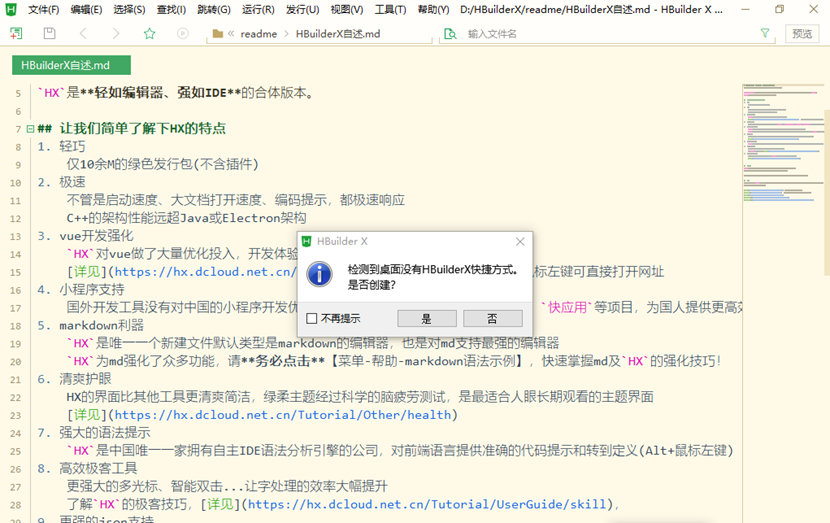This screenshot has height=523, width=830.
Task: Open the 选择(S) menu
Action: [129, 10]
